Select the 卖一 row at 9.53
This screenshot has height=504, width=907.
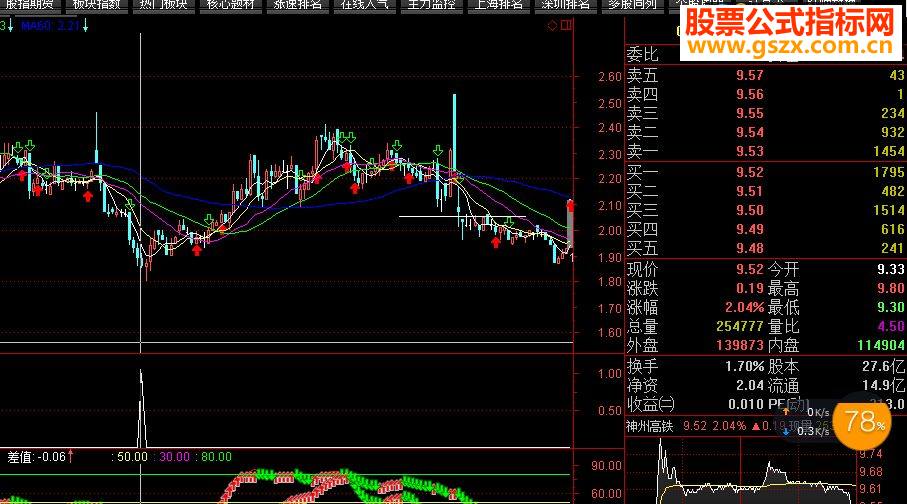click(765, 152)
